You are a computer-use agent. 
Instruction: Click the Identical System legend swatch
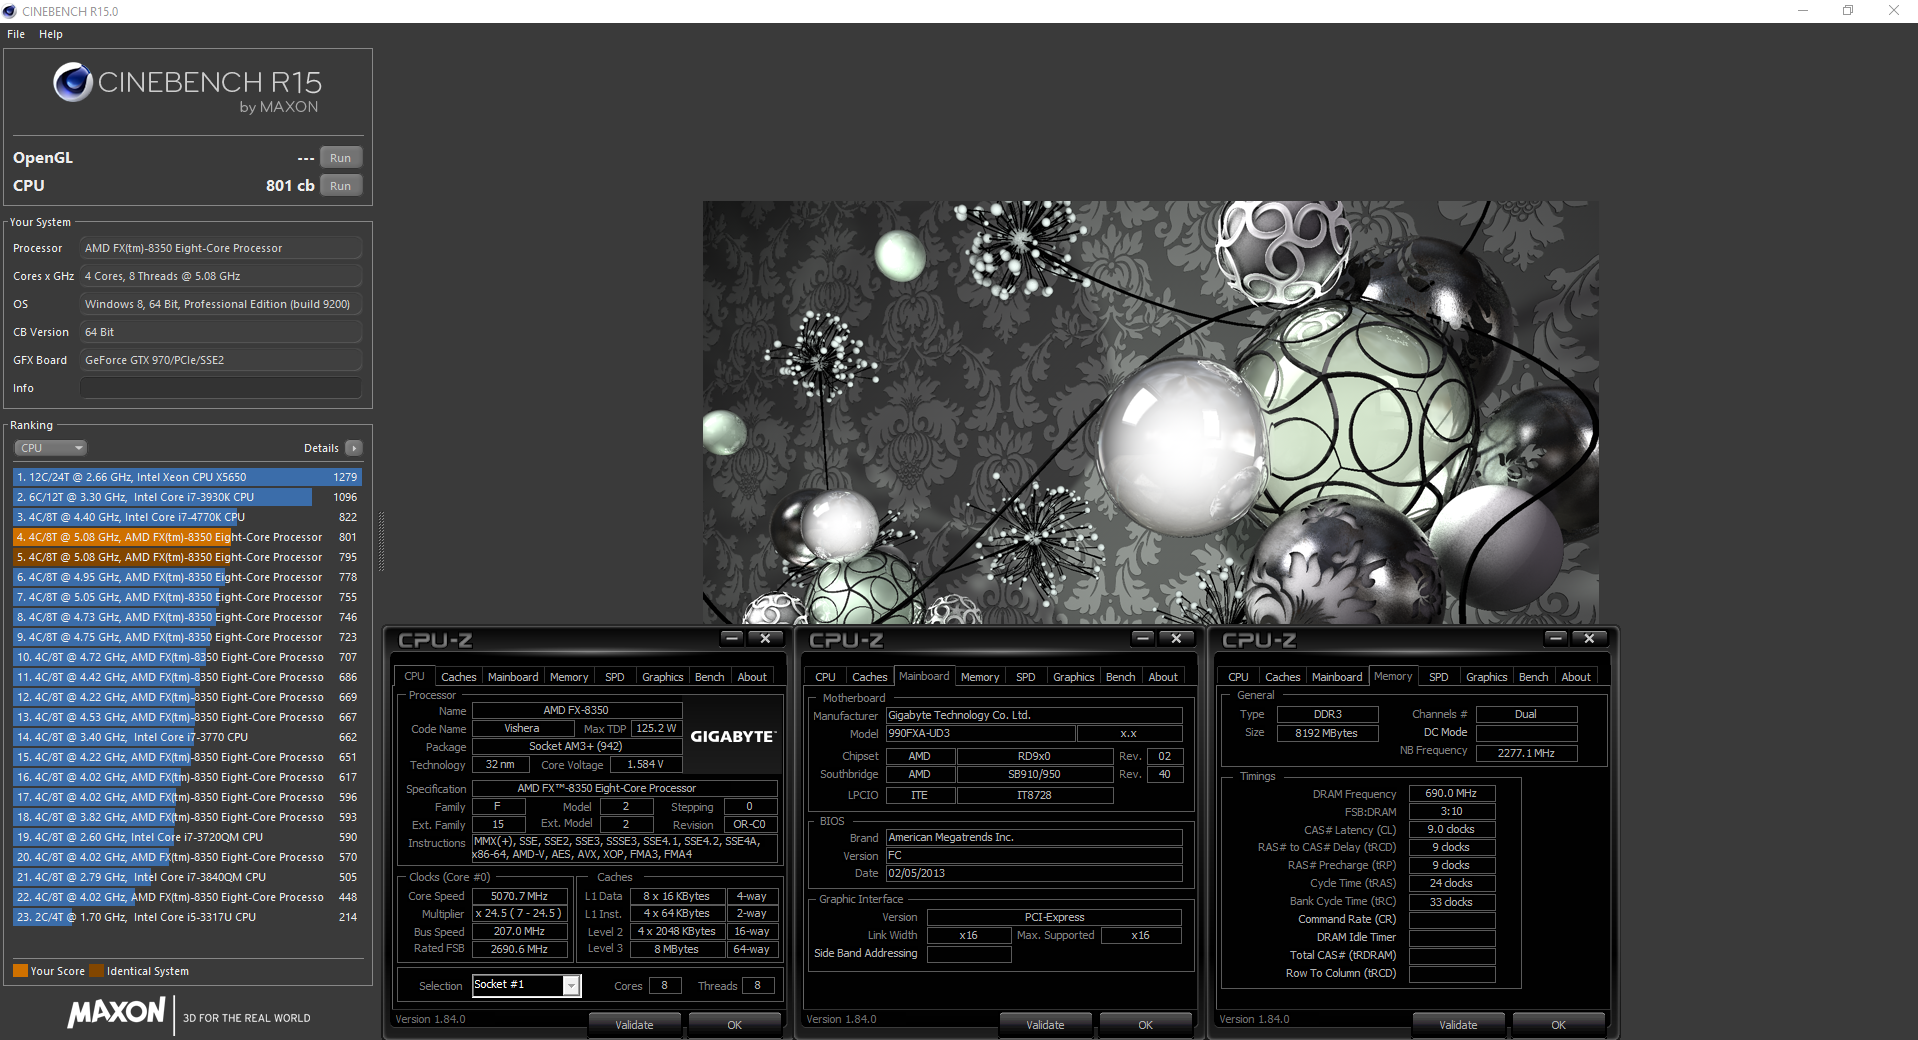coord(96,971)
